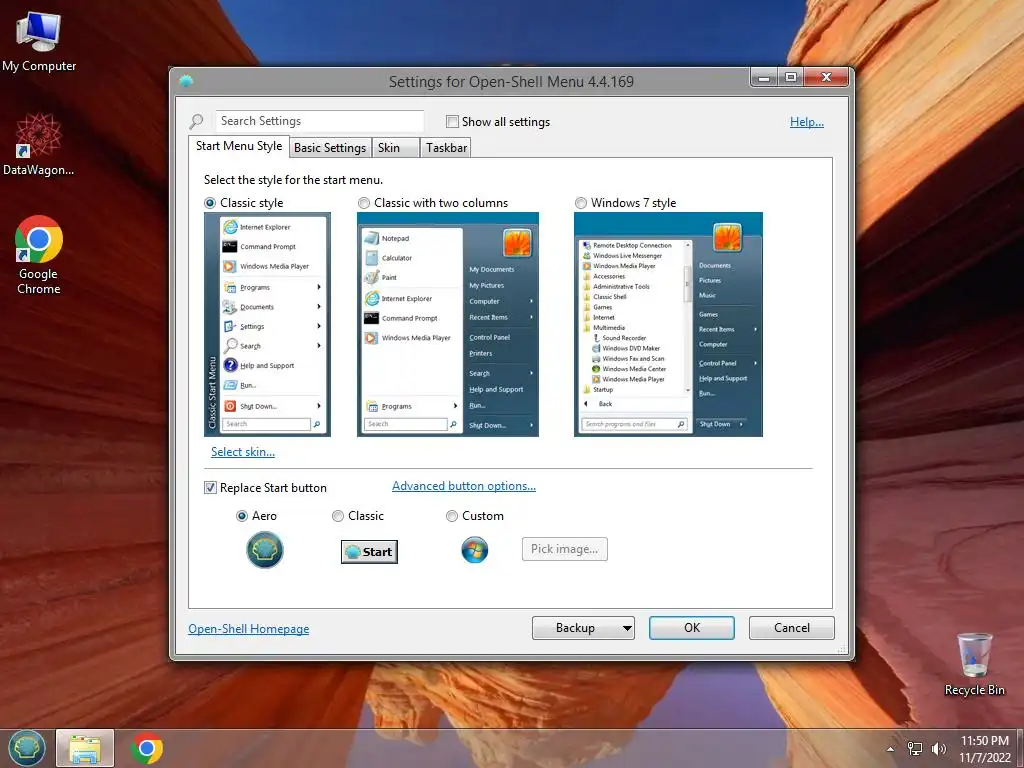Click the Classic style menu preview
1024x768 pixels.
tap(267, 325)
